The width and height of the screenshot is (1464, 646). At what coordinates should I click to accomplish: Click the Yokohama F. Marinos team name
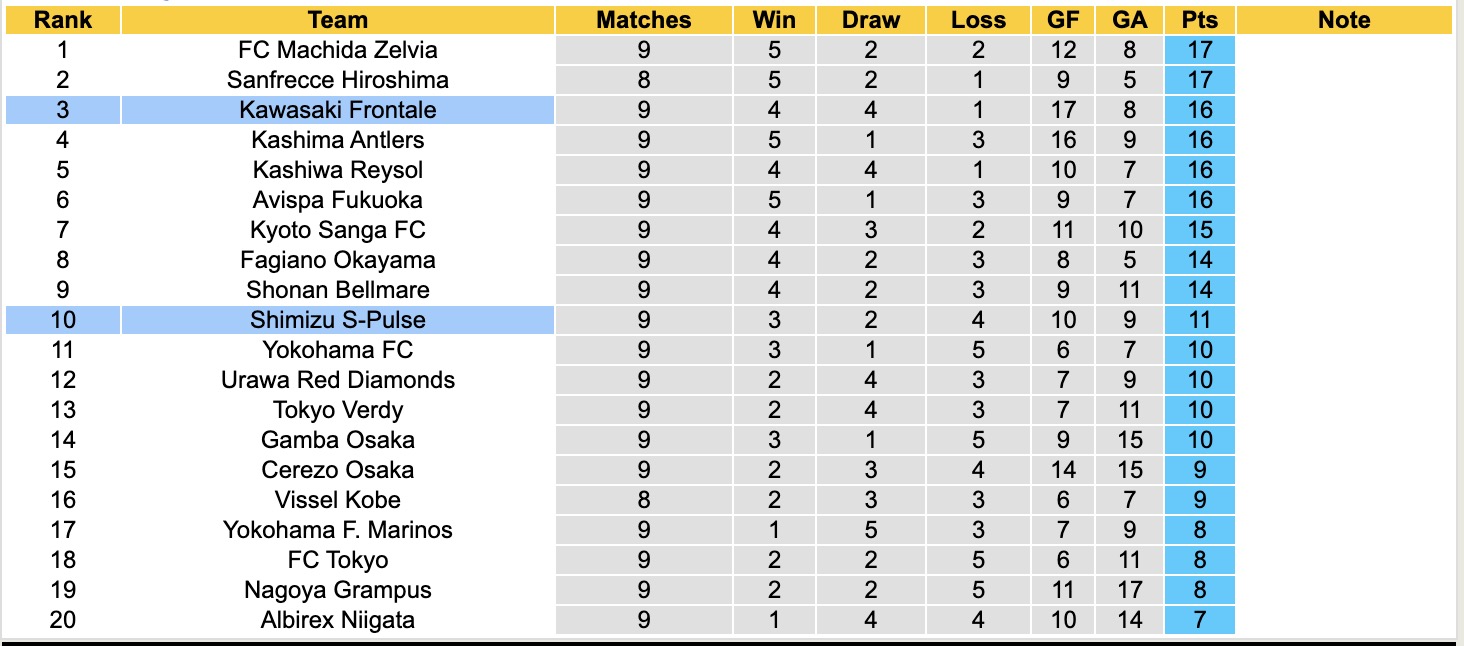[338, 530]
